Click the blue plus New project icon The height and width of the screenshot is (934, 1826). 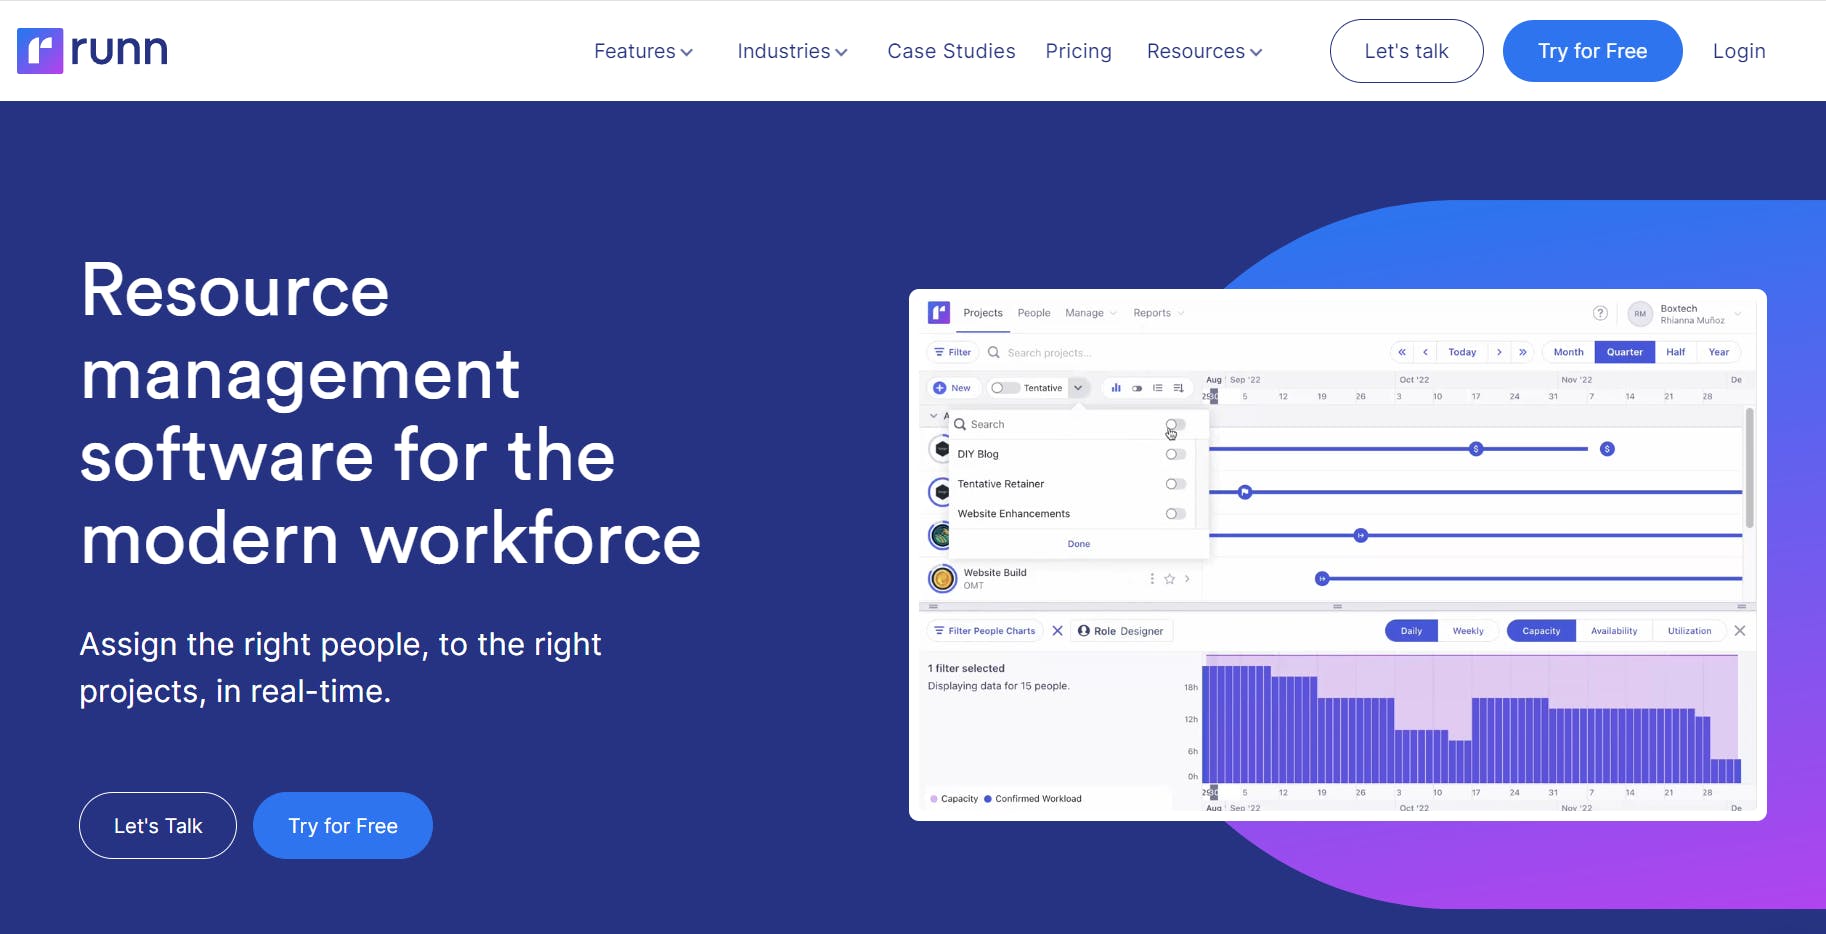pos(939,388)
